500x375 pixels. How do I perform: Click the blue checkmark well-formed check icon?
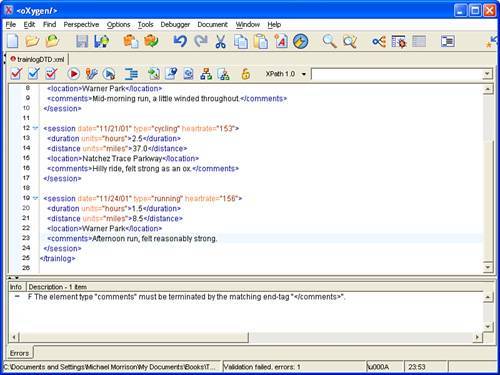[33, 73]
